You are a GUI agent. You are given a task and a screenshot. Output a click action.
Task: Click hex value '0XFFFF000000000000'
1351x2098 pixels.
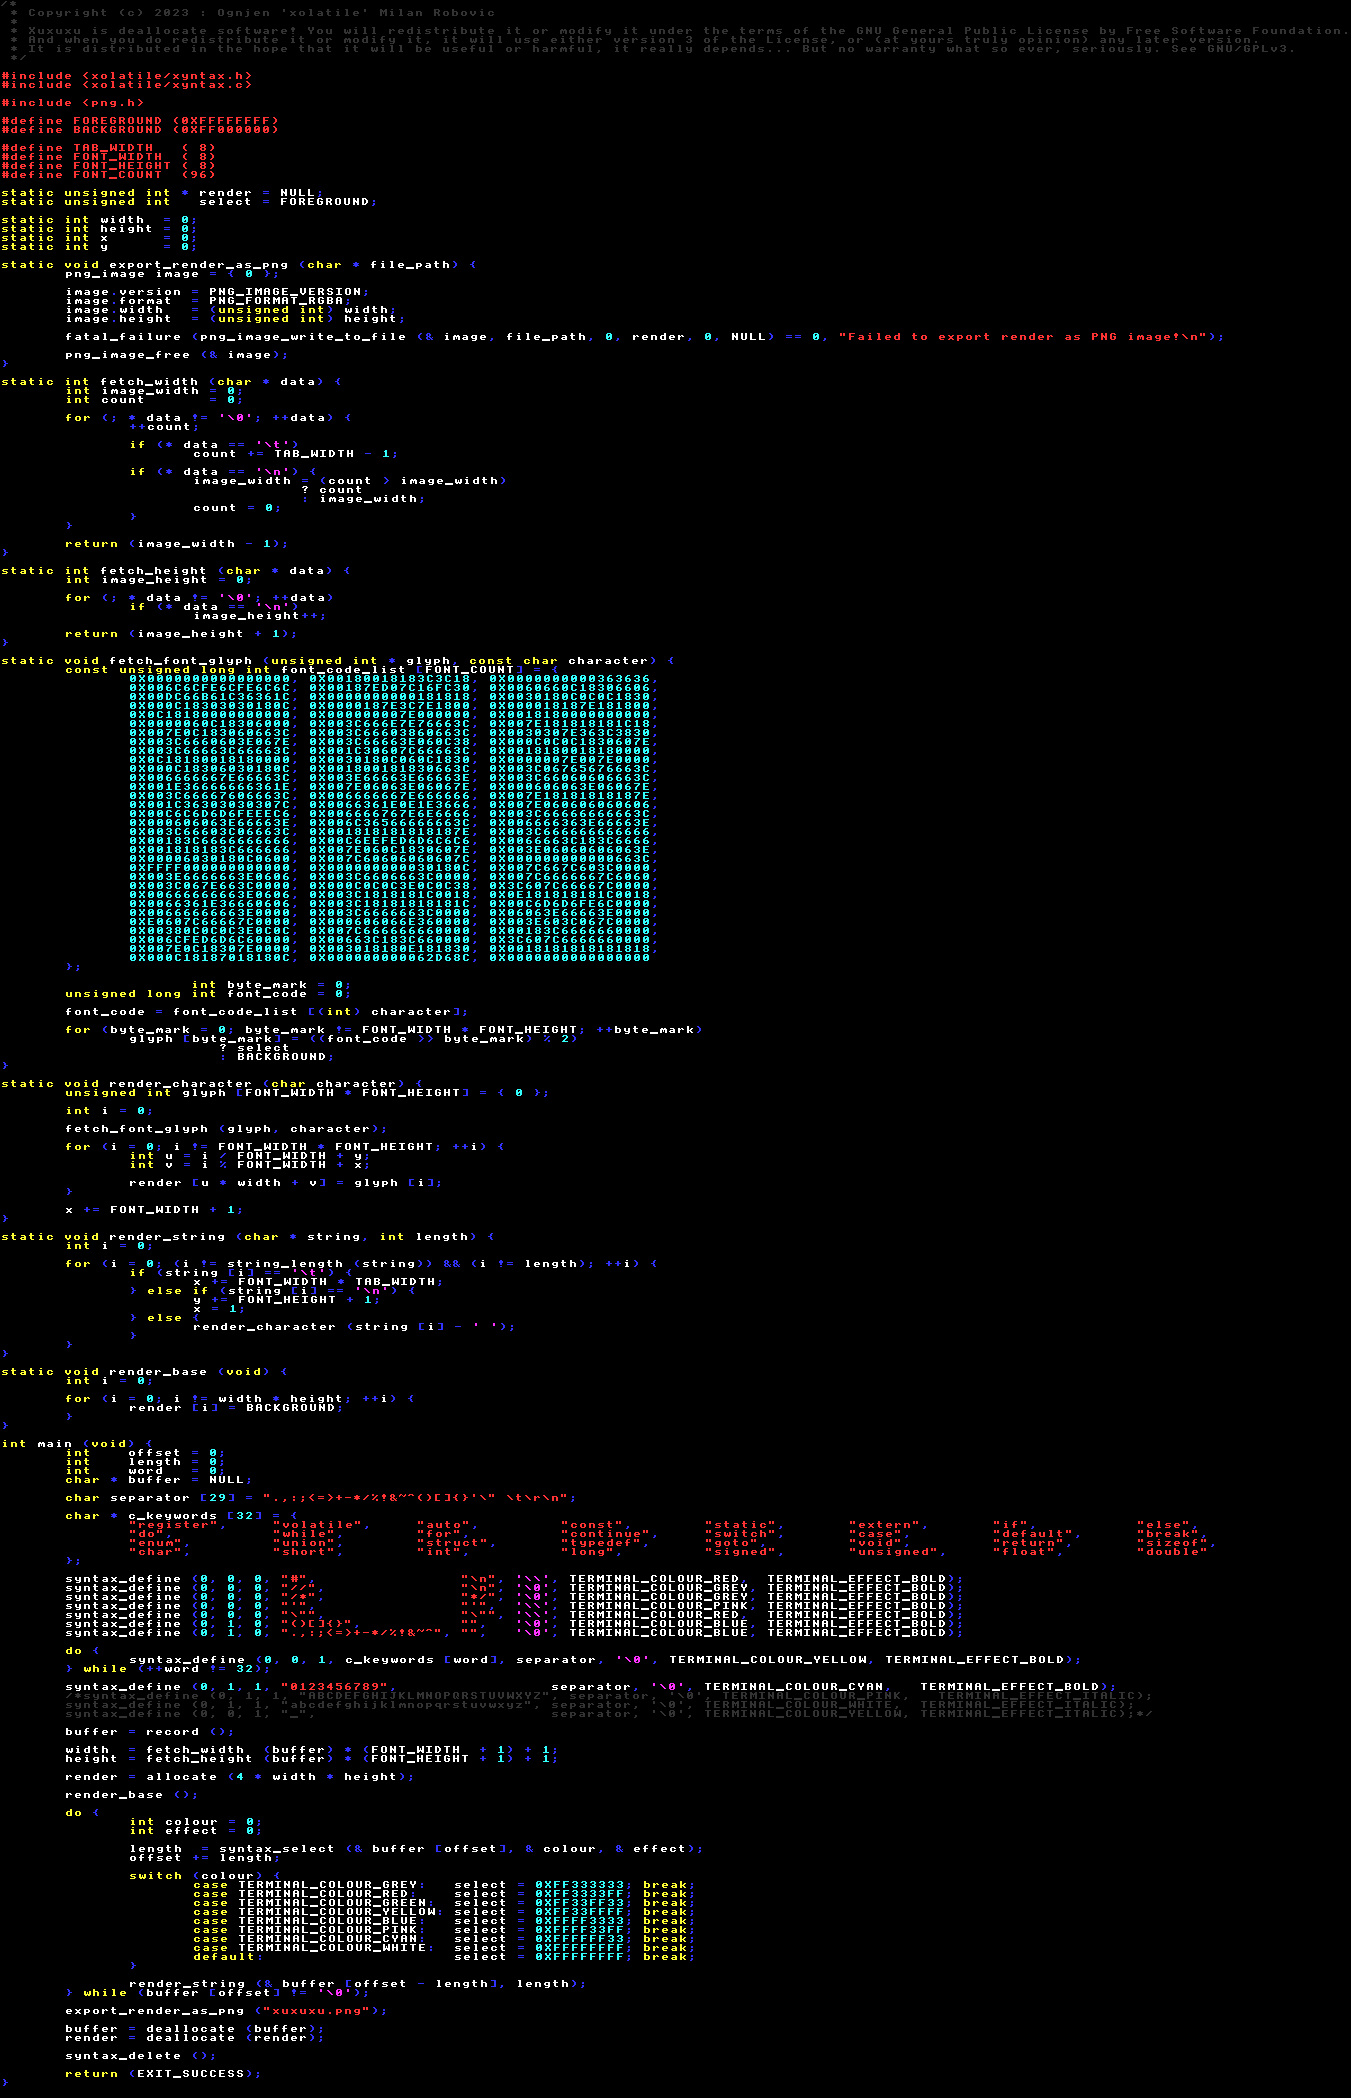pyautogui.click(x=210, y=868)
